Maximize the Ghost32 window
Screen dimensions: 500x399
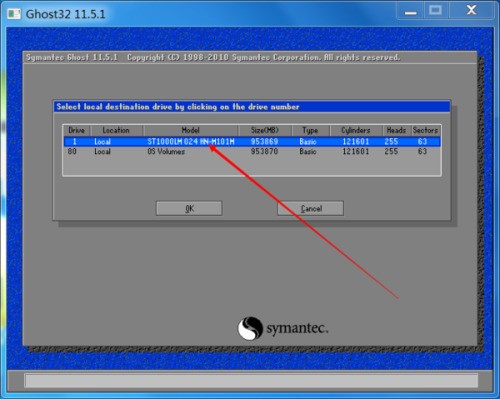click(436, 11)
